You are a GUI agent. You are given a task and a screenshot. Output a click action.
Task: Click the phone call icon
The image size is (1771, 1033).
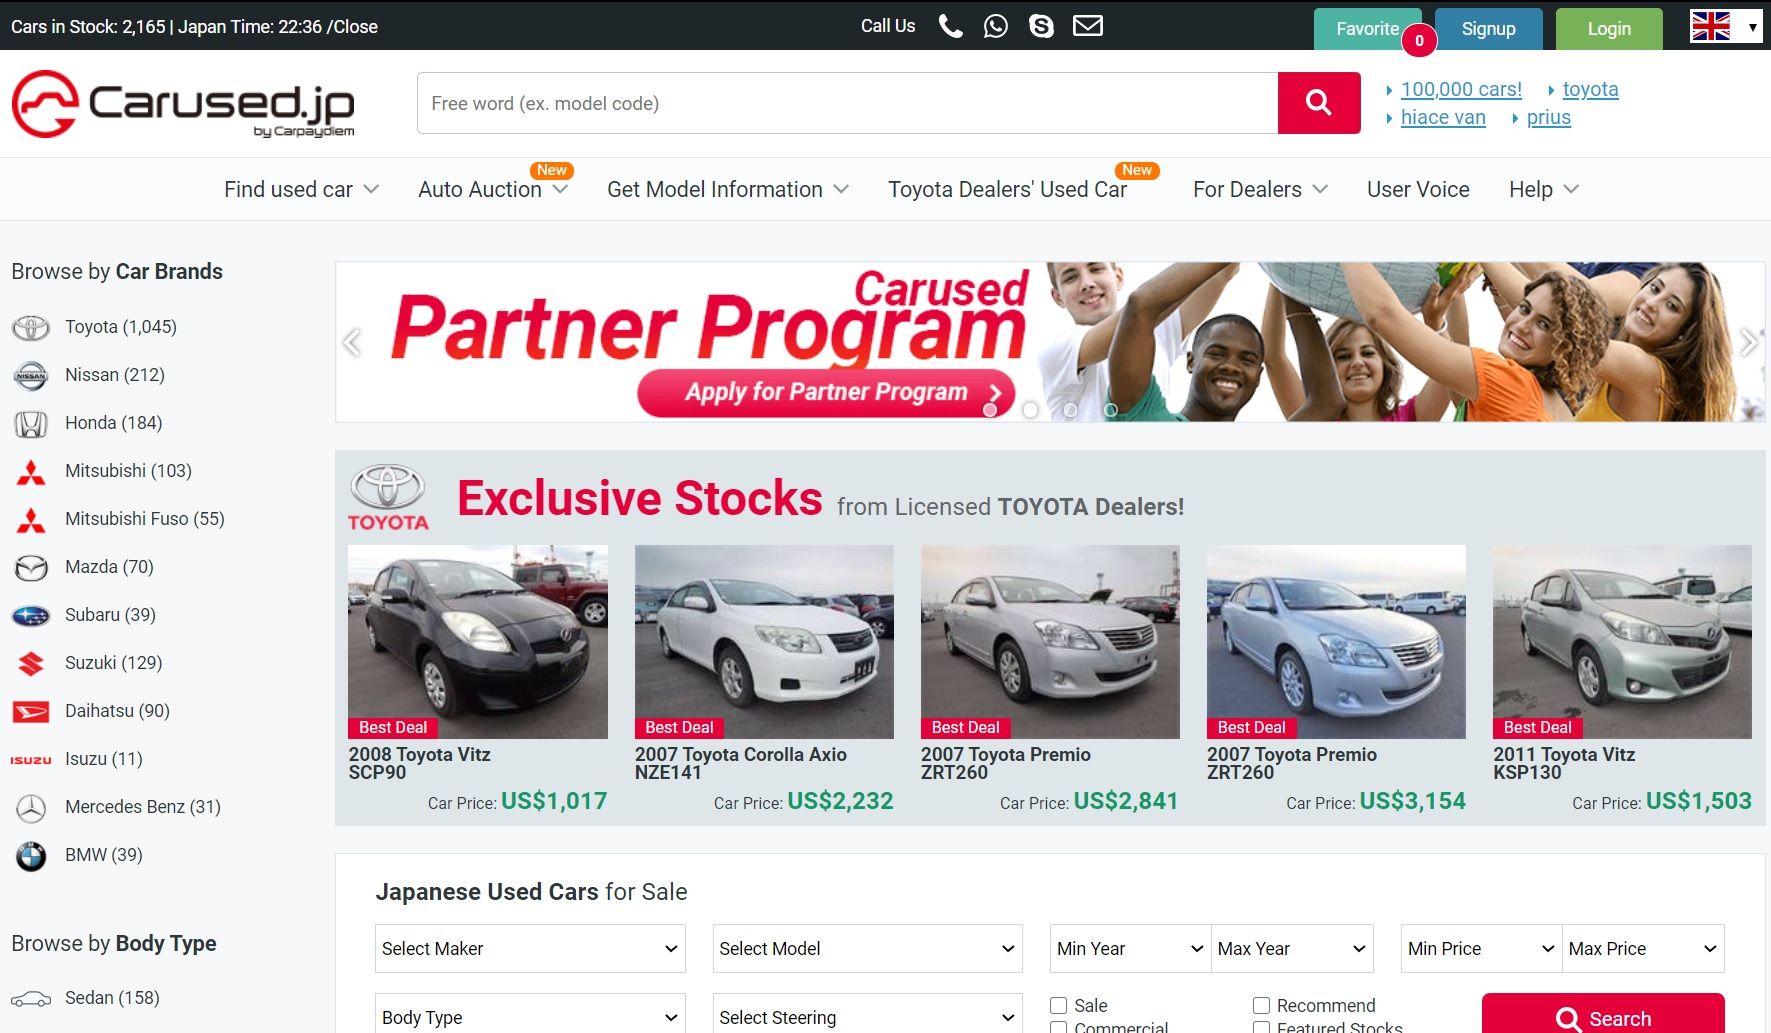point(950,26)
